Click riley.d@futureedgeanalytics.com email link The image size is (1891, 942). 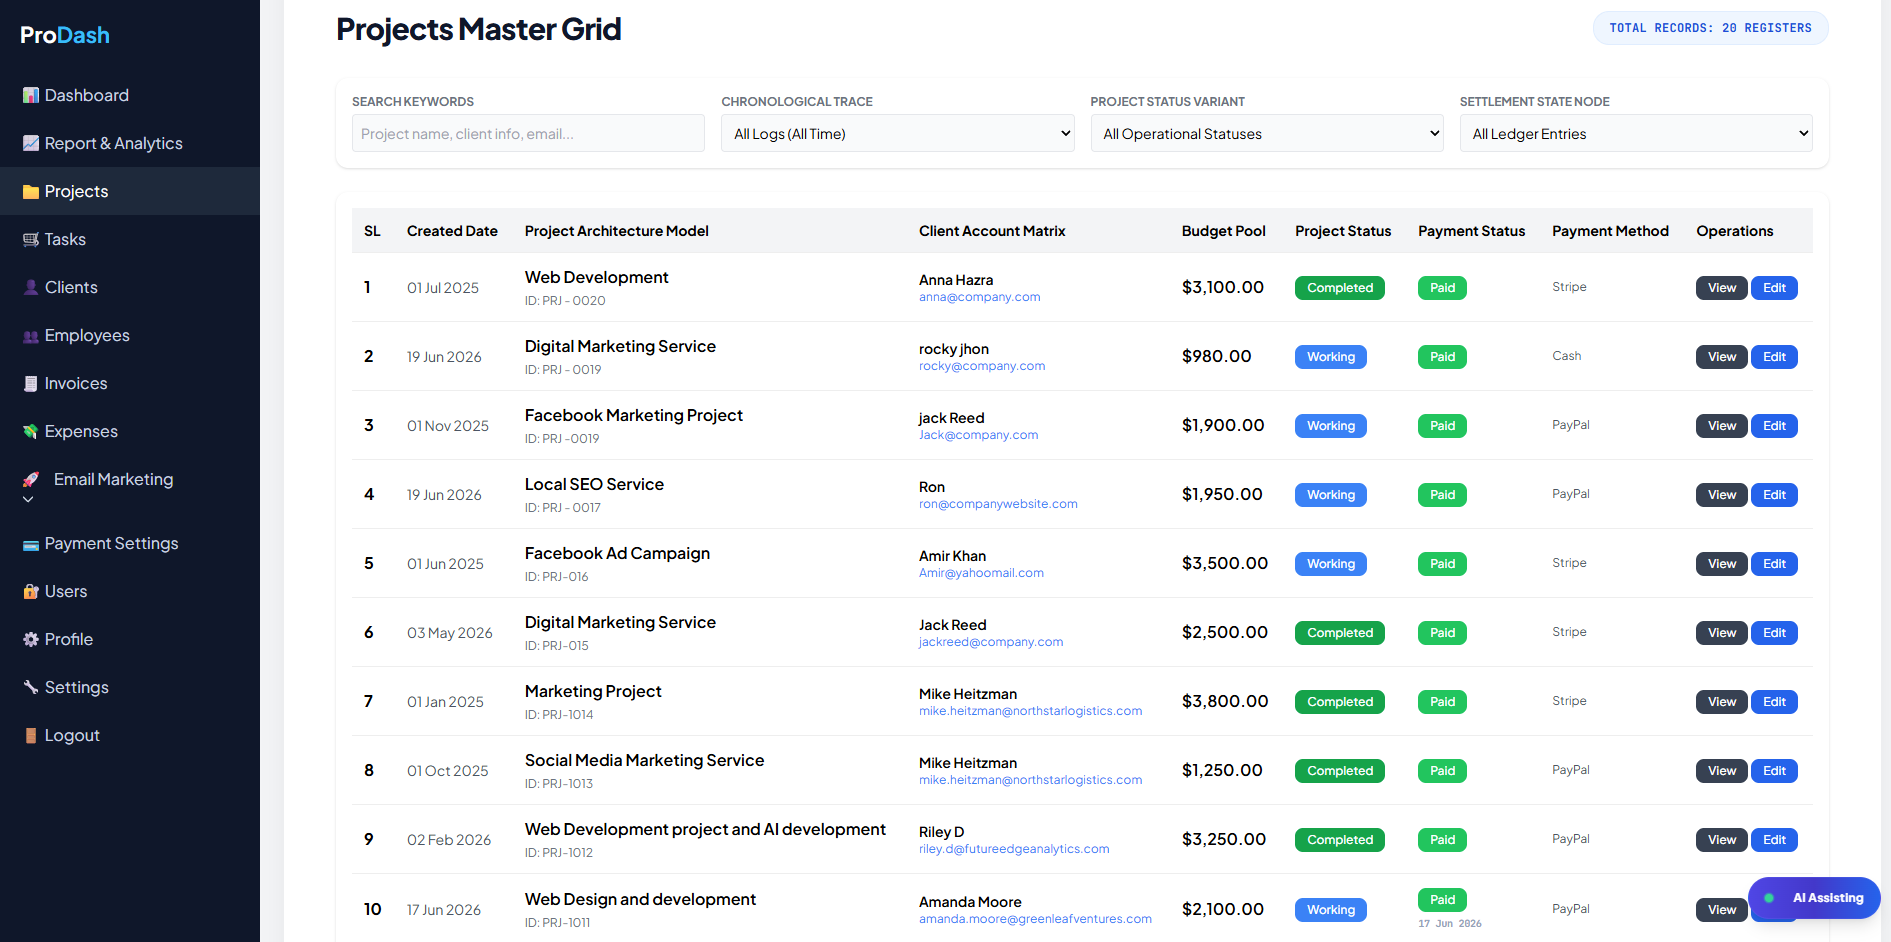pyautogui.click(x=1014, y=849)
